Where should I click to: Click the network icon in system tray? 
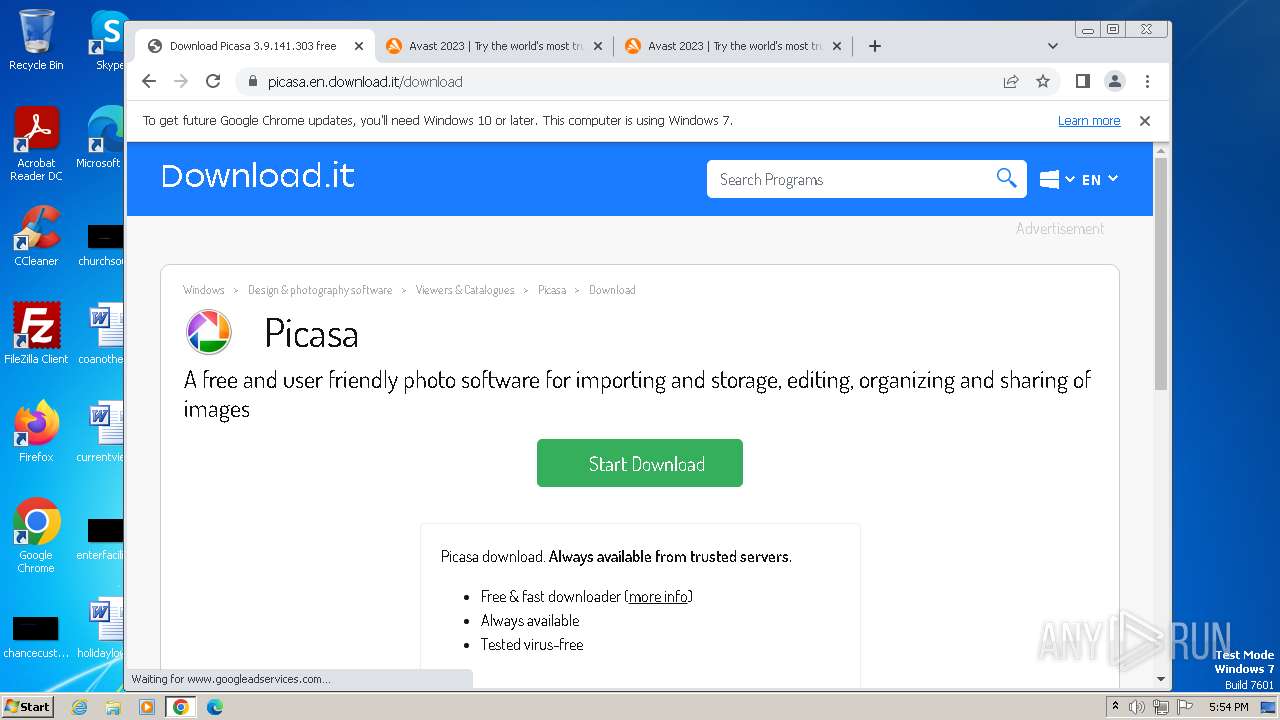pos(1161,707)
